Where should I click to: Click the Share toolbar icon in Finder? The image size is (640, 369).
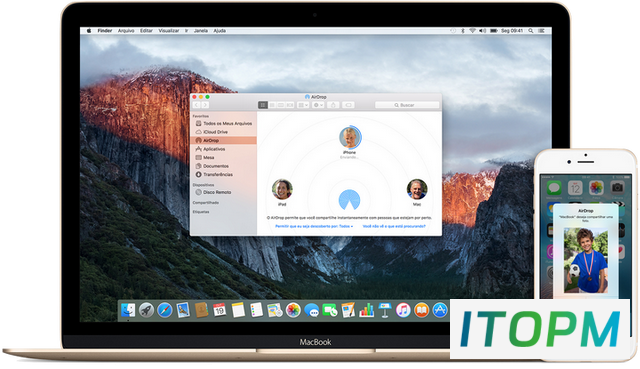[x=333, y=105]
